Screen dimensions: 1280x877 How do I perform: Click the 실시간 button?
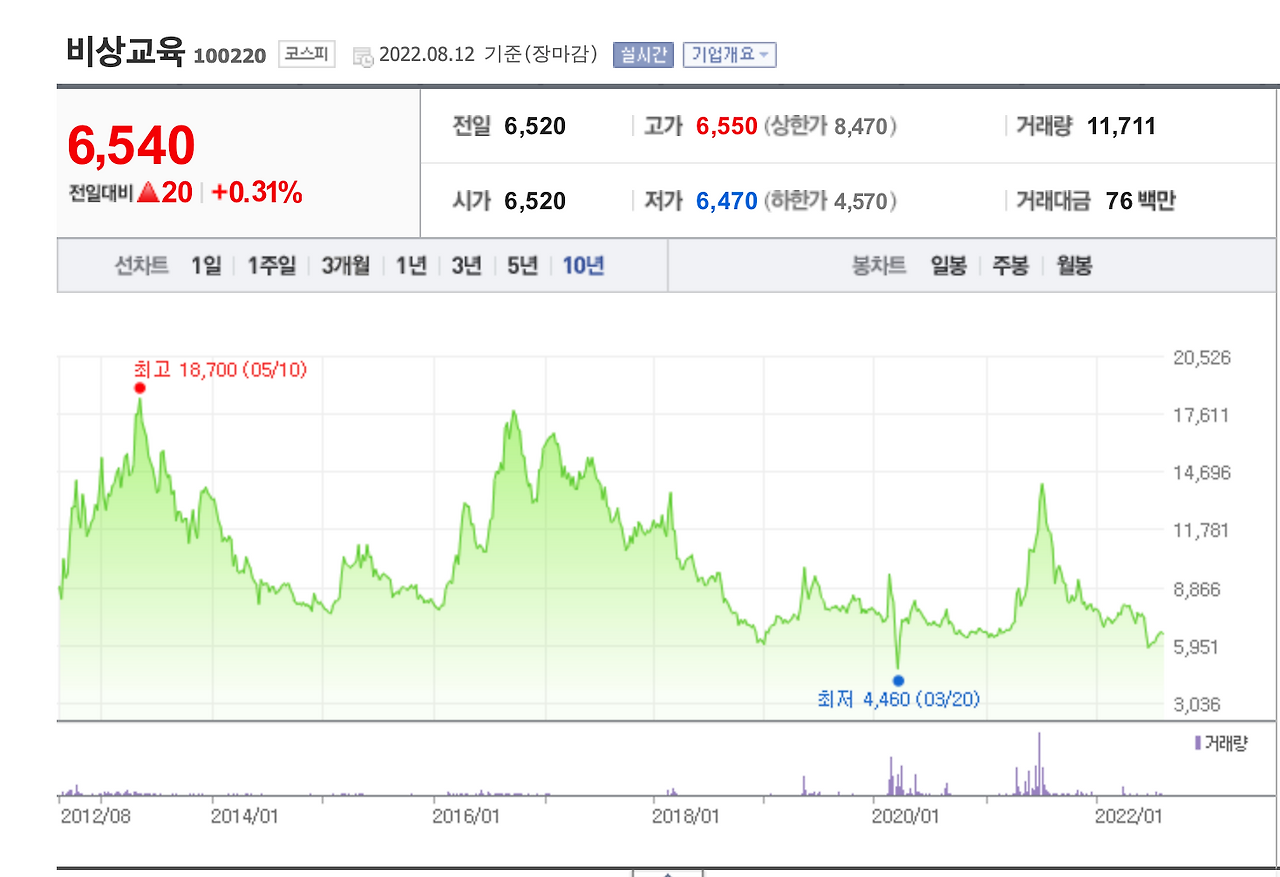point(644,55)
